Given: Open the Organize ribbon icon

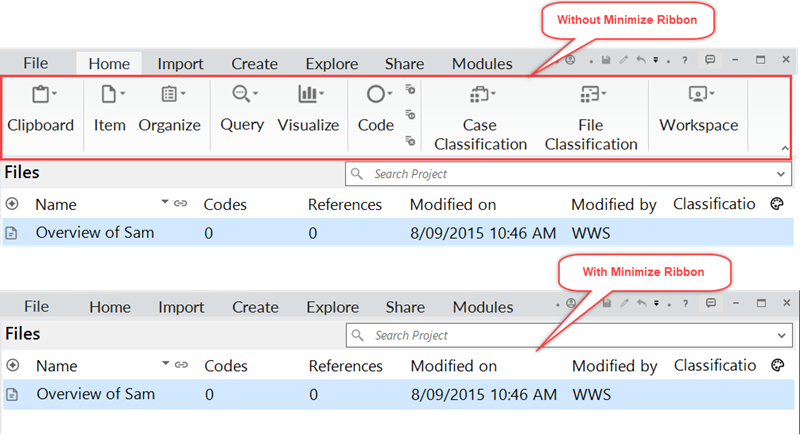Looking at the screenshot, I should 169,94.
